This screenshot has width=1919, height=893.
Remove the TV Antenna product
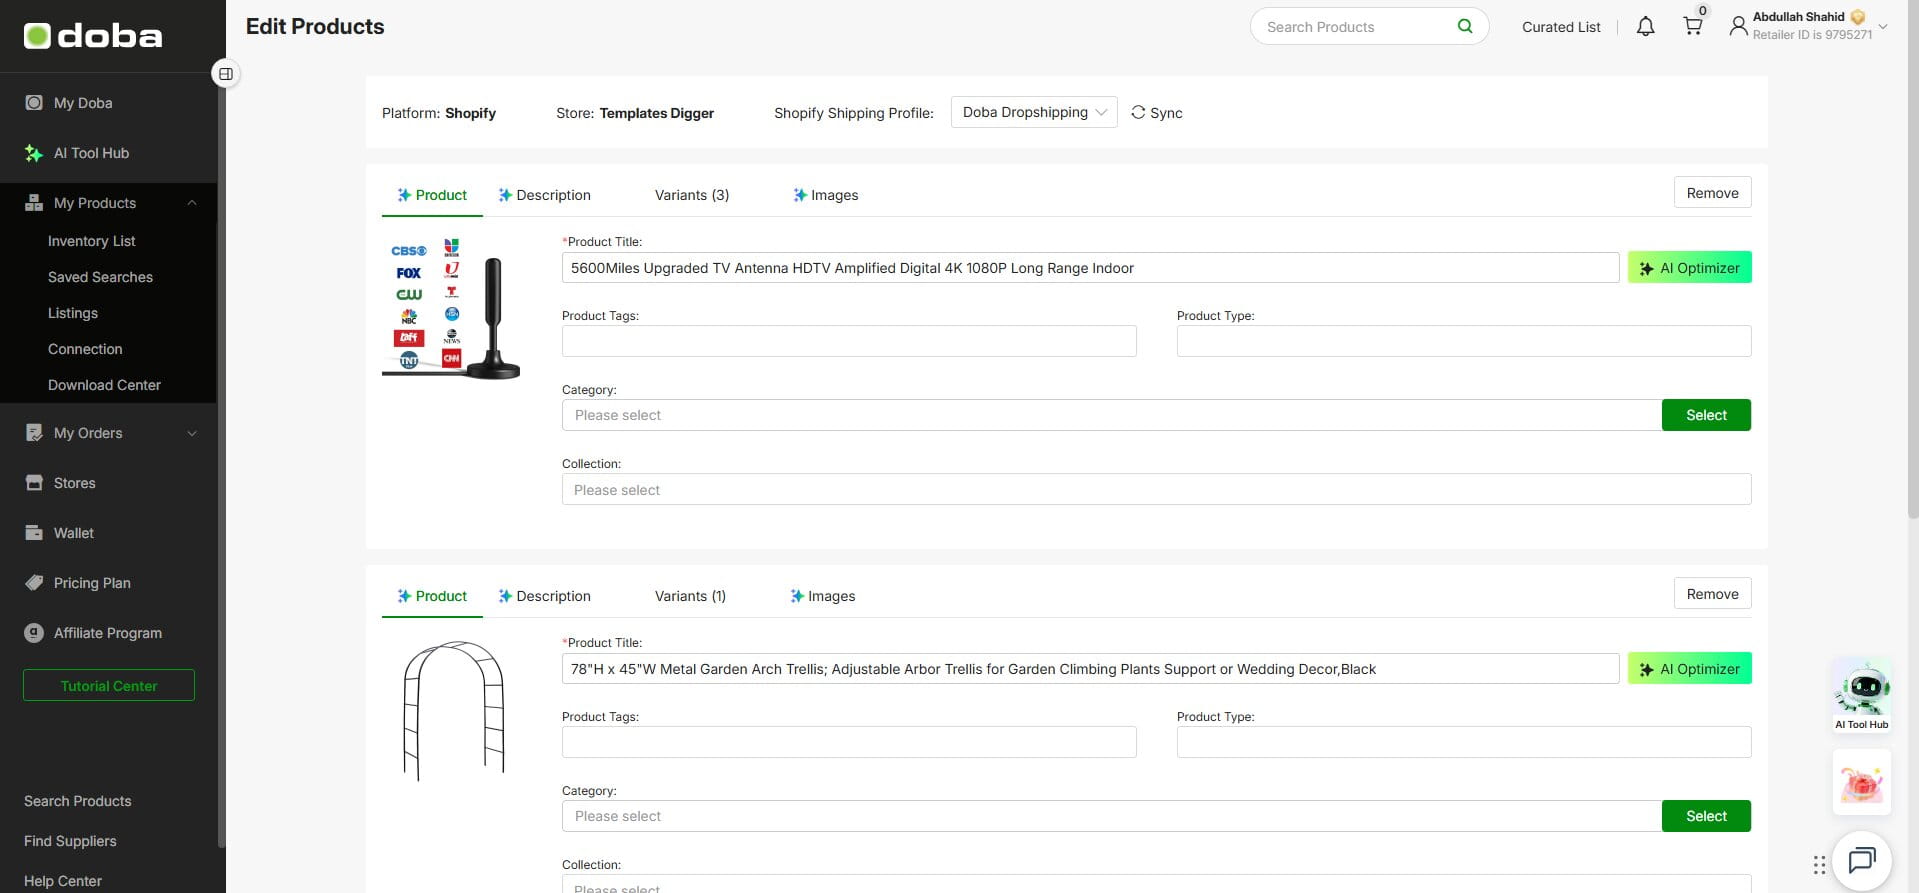click(1712, 193)
